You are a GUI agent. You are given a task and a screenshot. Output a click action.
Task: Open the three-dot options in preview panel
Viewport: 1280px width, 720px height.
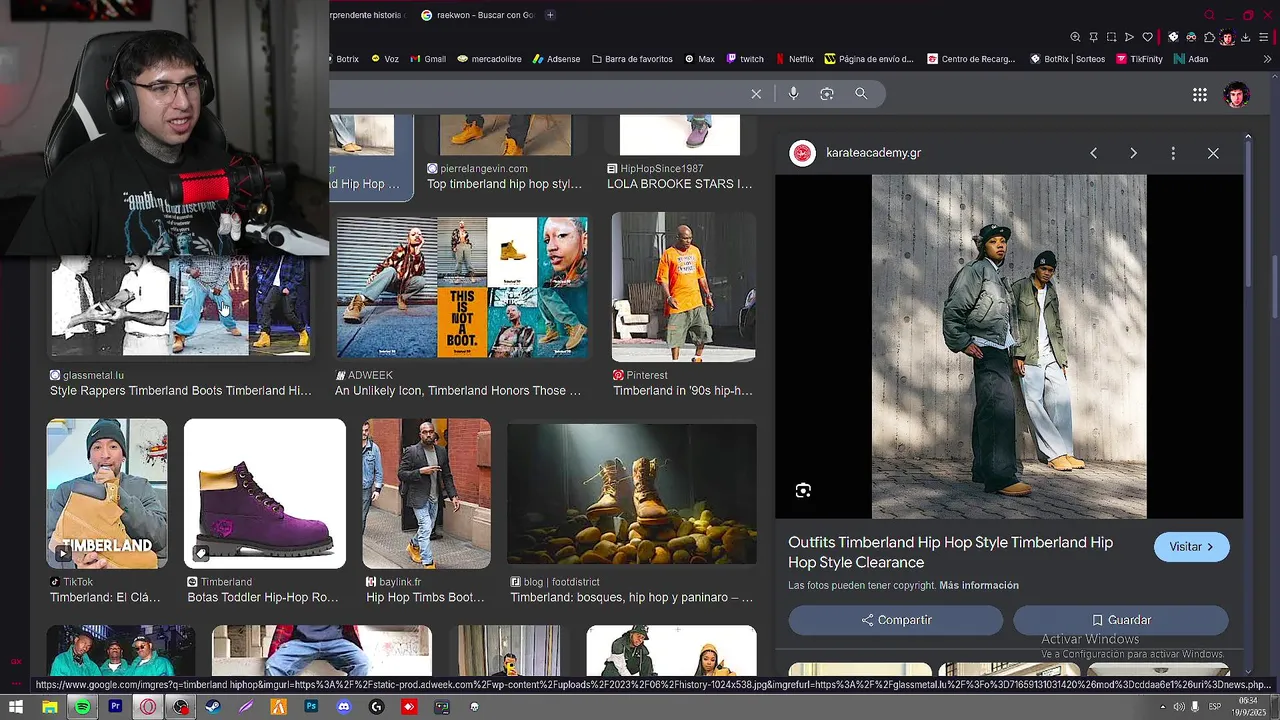click(1173, 153)
